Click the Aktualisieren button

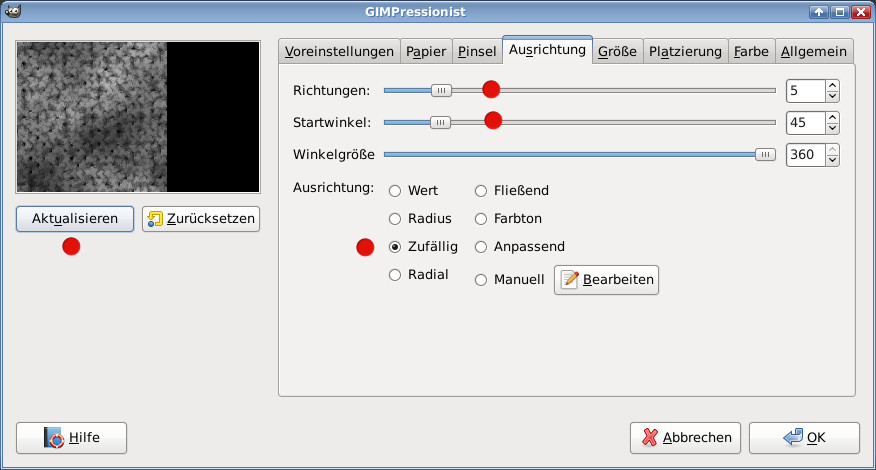point(75,219)
